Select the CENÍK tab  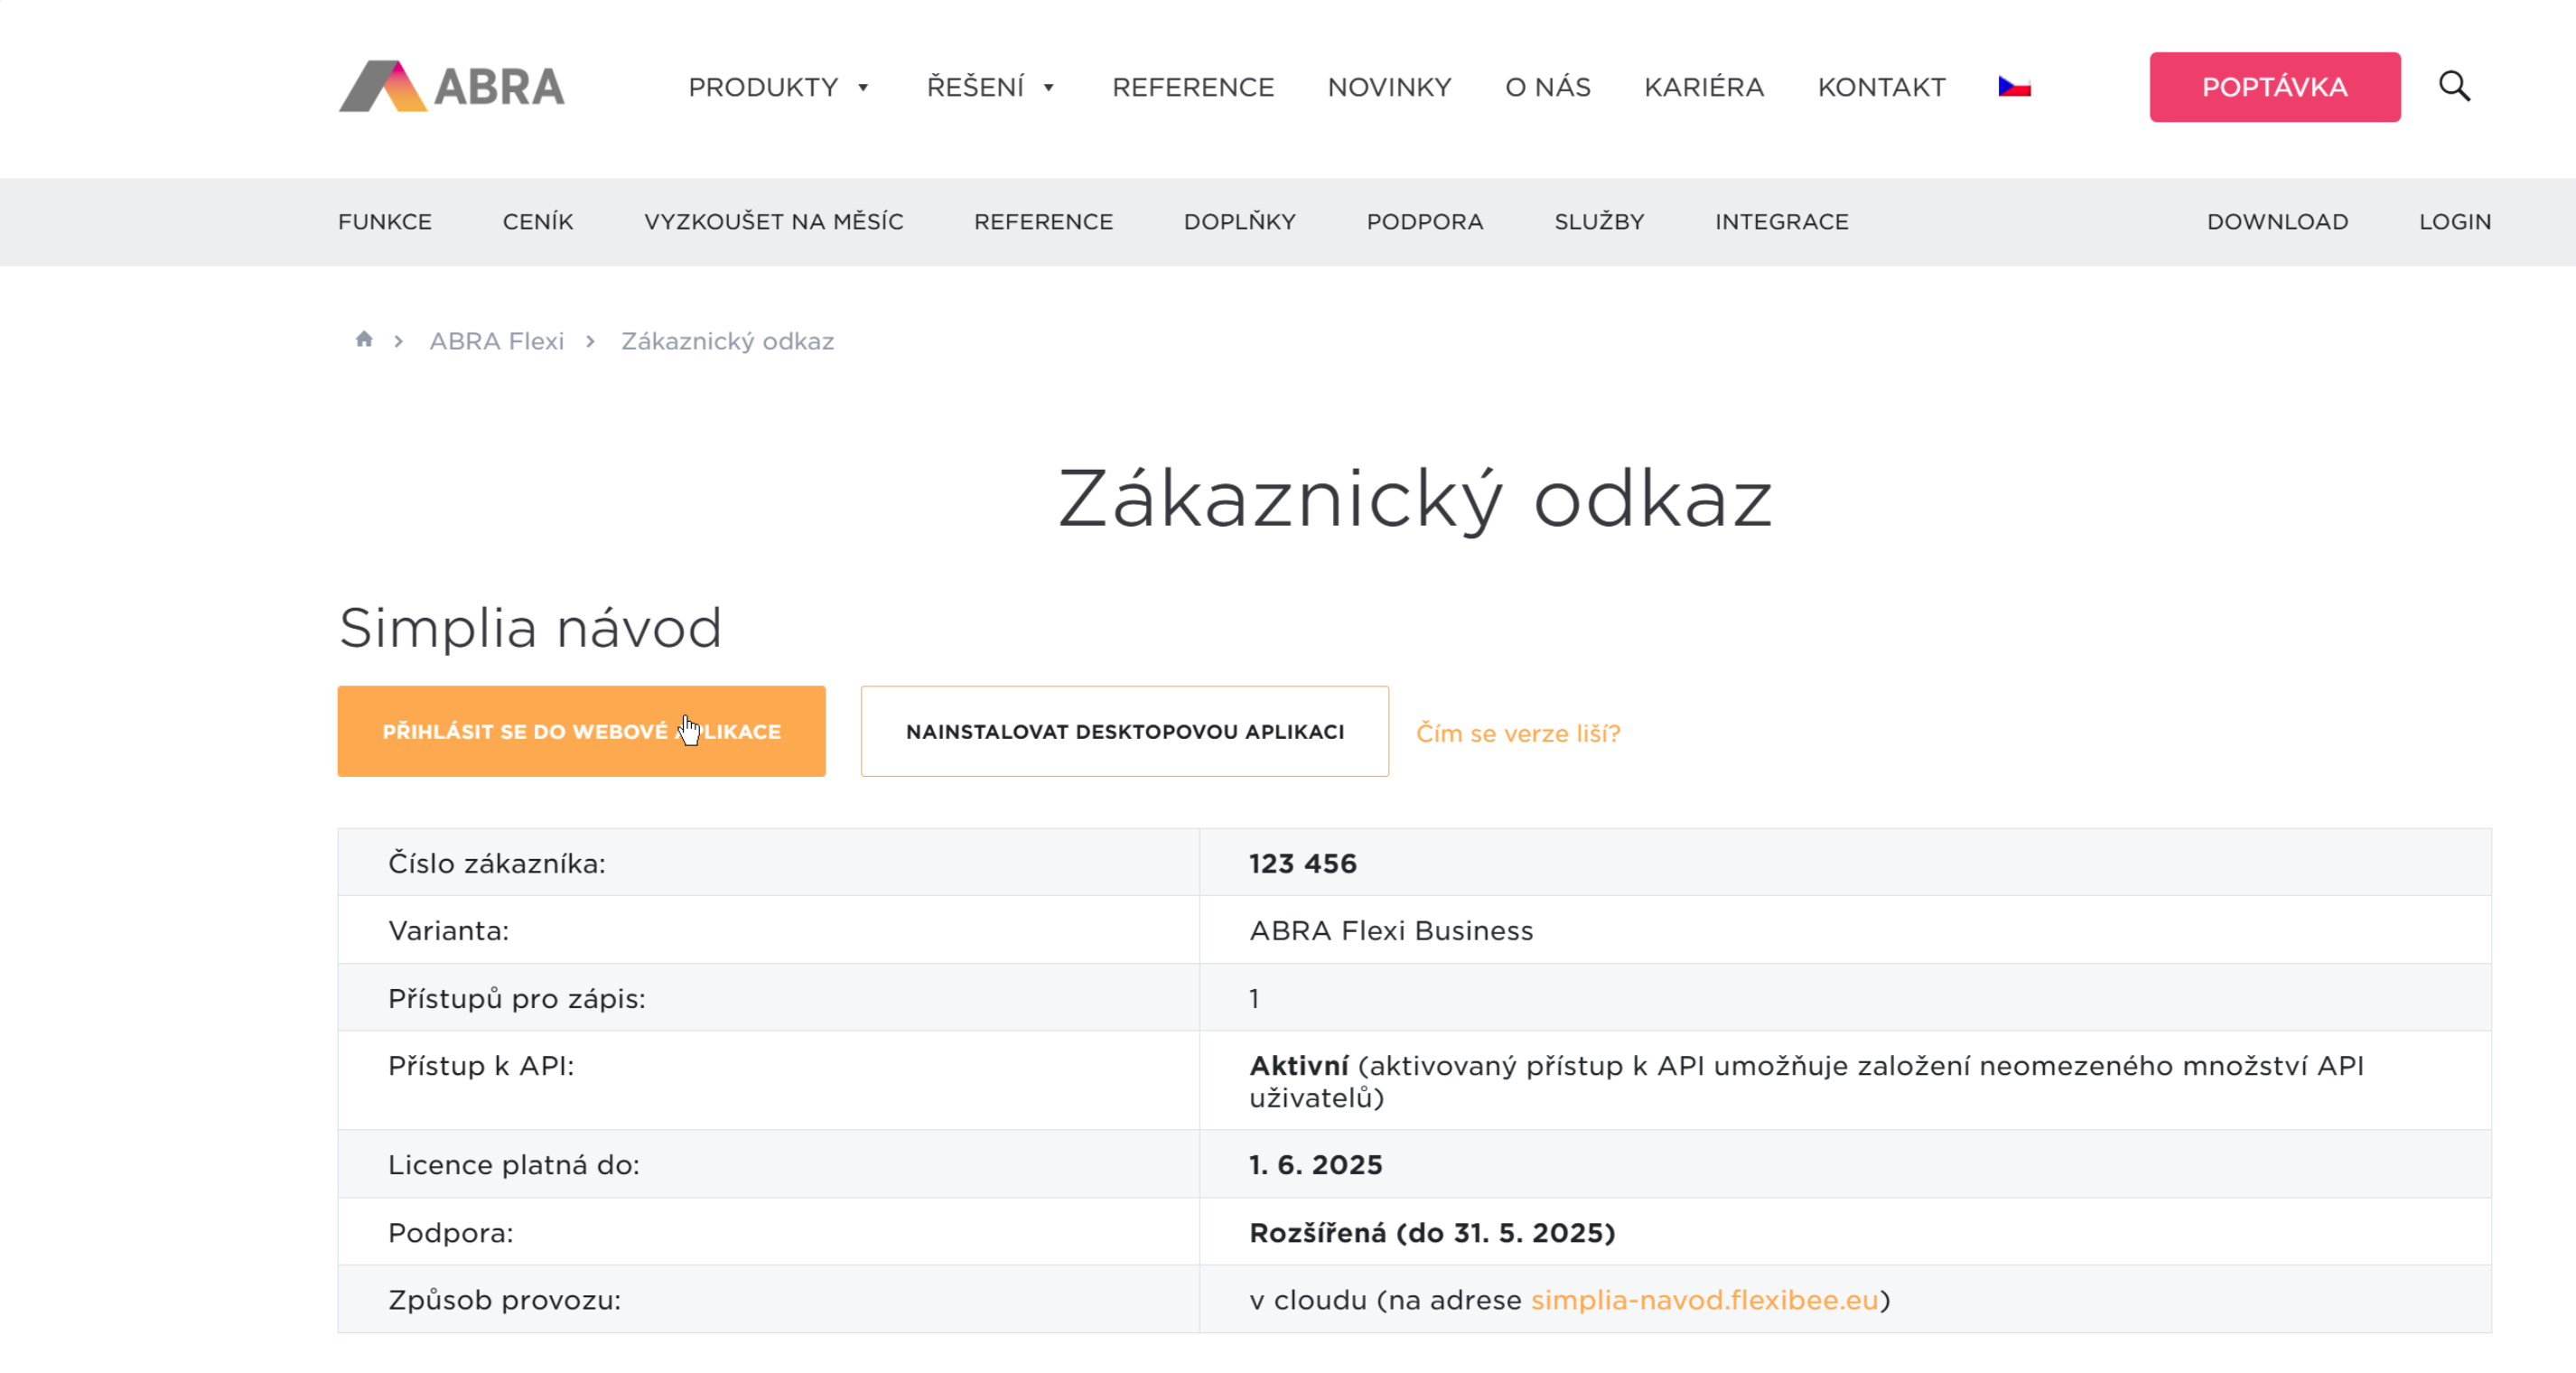(x=537, y=222)
